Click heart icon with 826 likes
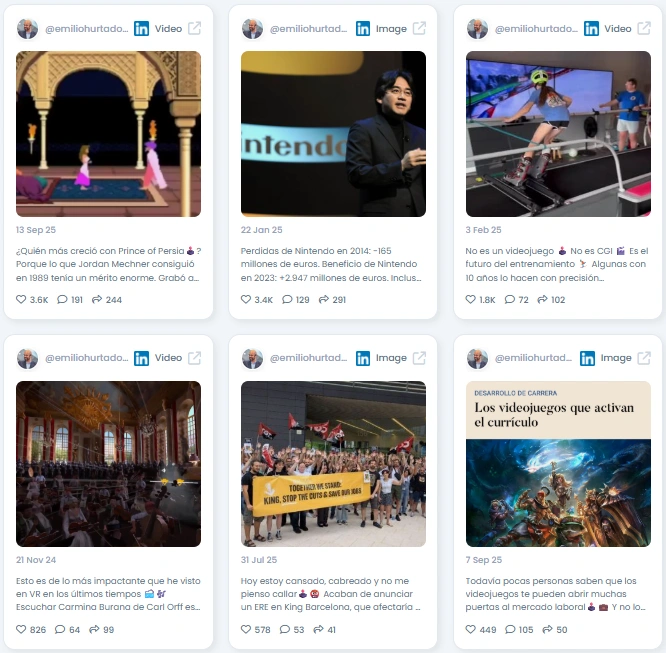Viewport: 666px width, 653px height. click(21, 629)
